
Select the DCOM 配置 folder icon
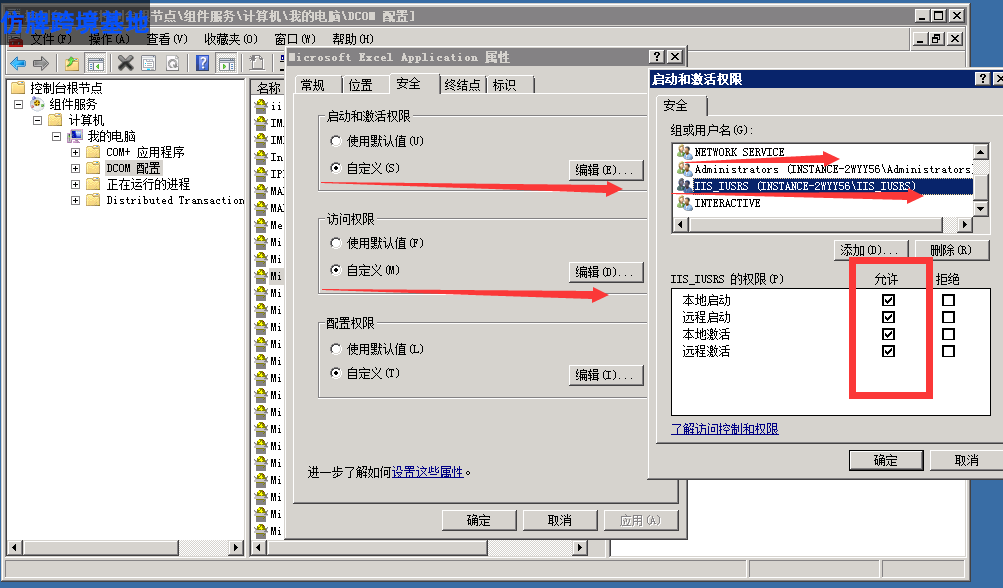point(93,168)
